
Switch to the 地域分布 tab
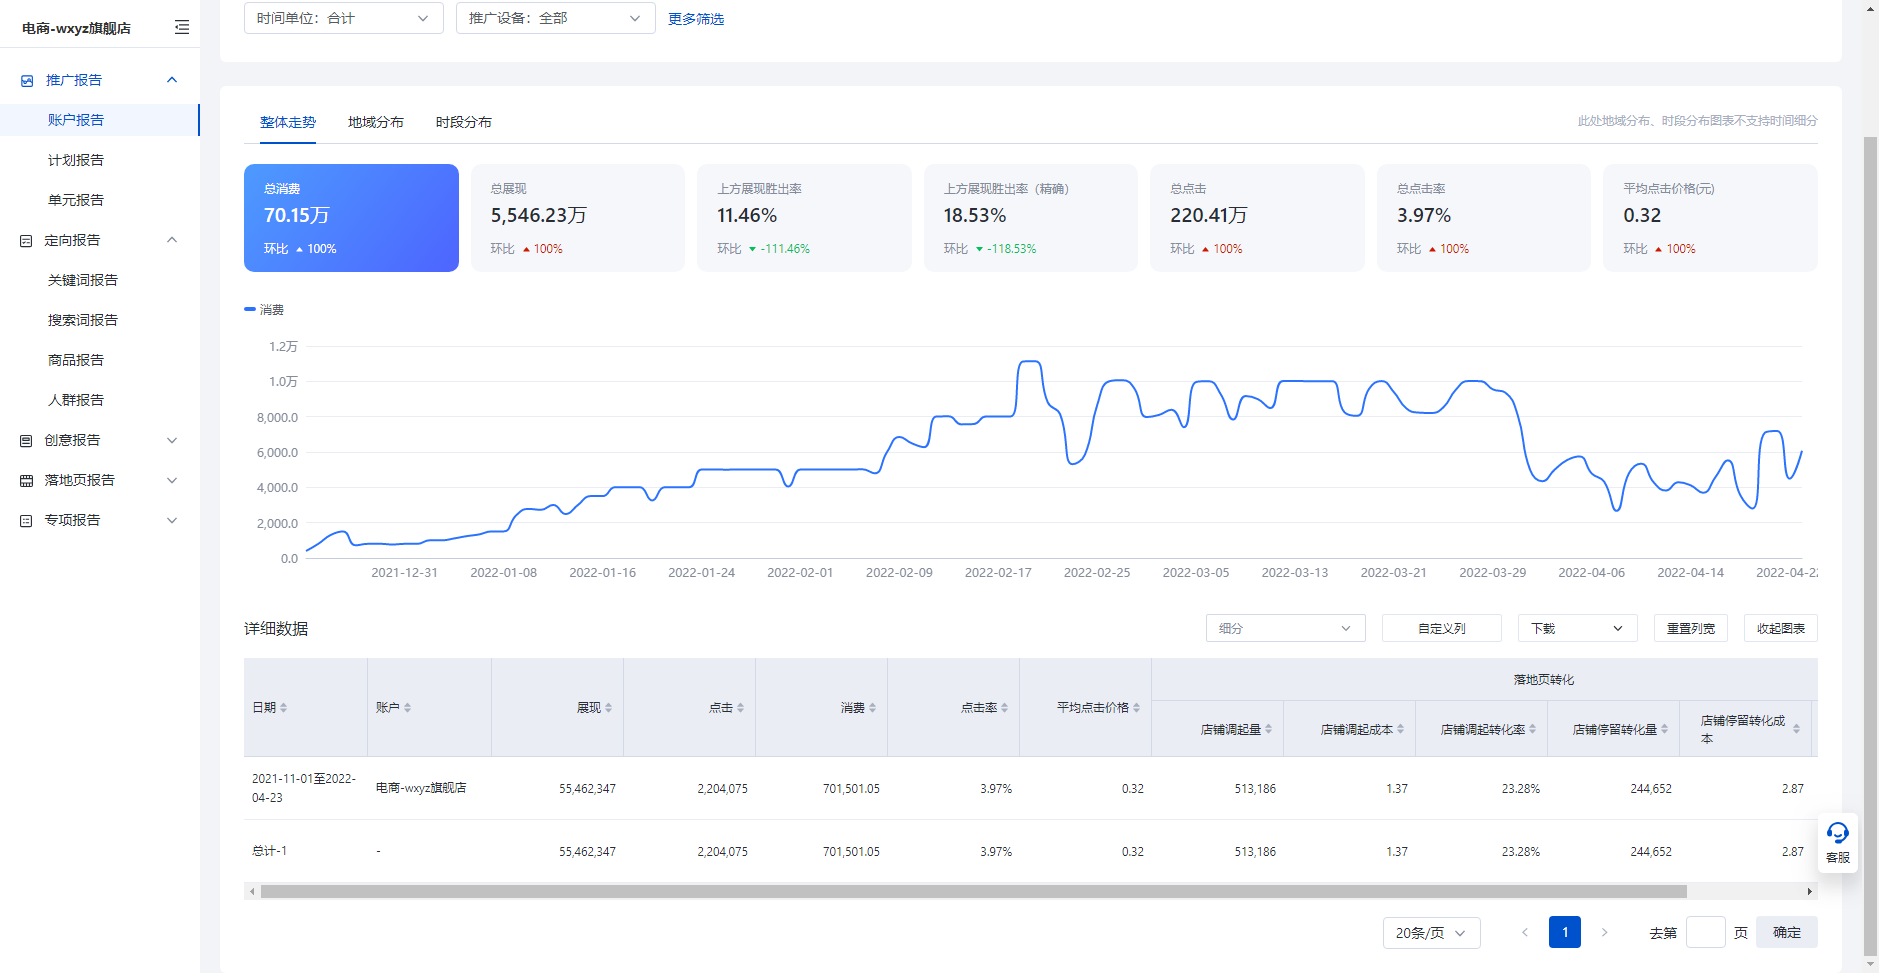[375, 122]
